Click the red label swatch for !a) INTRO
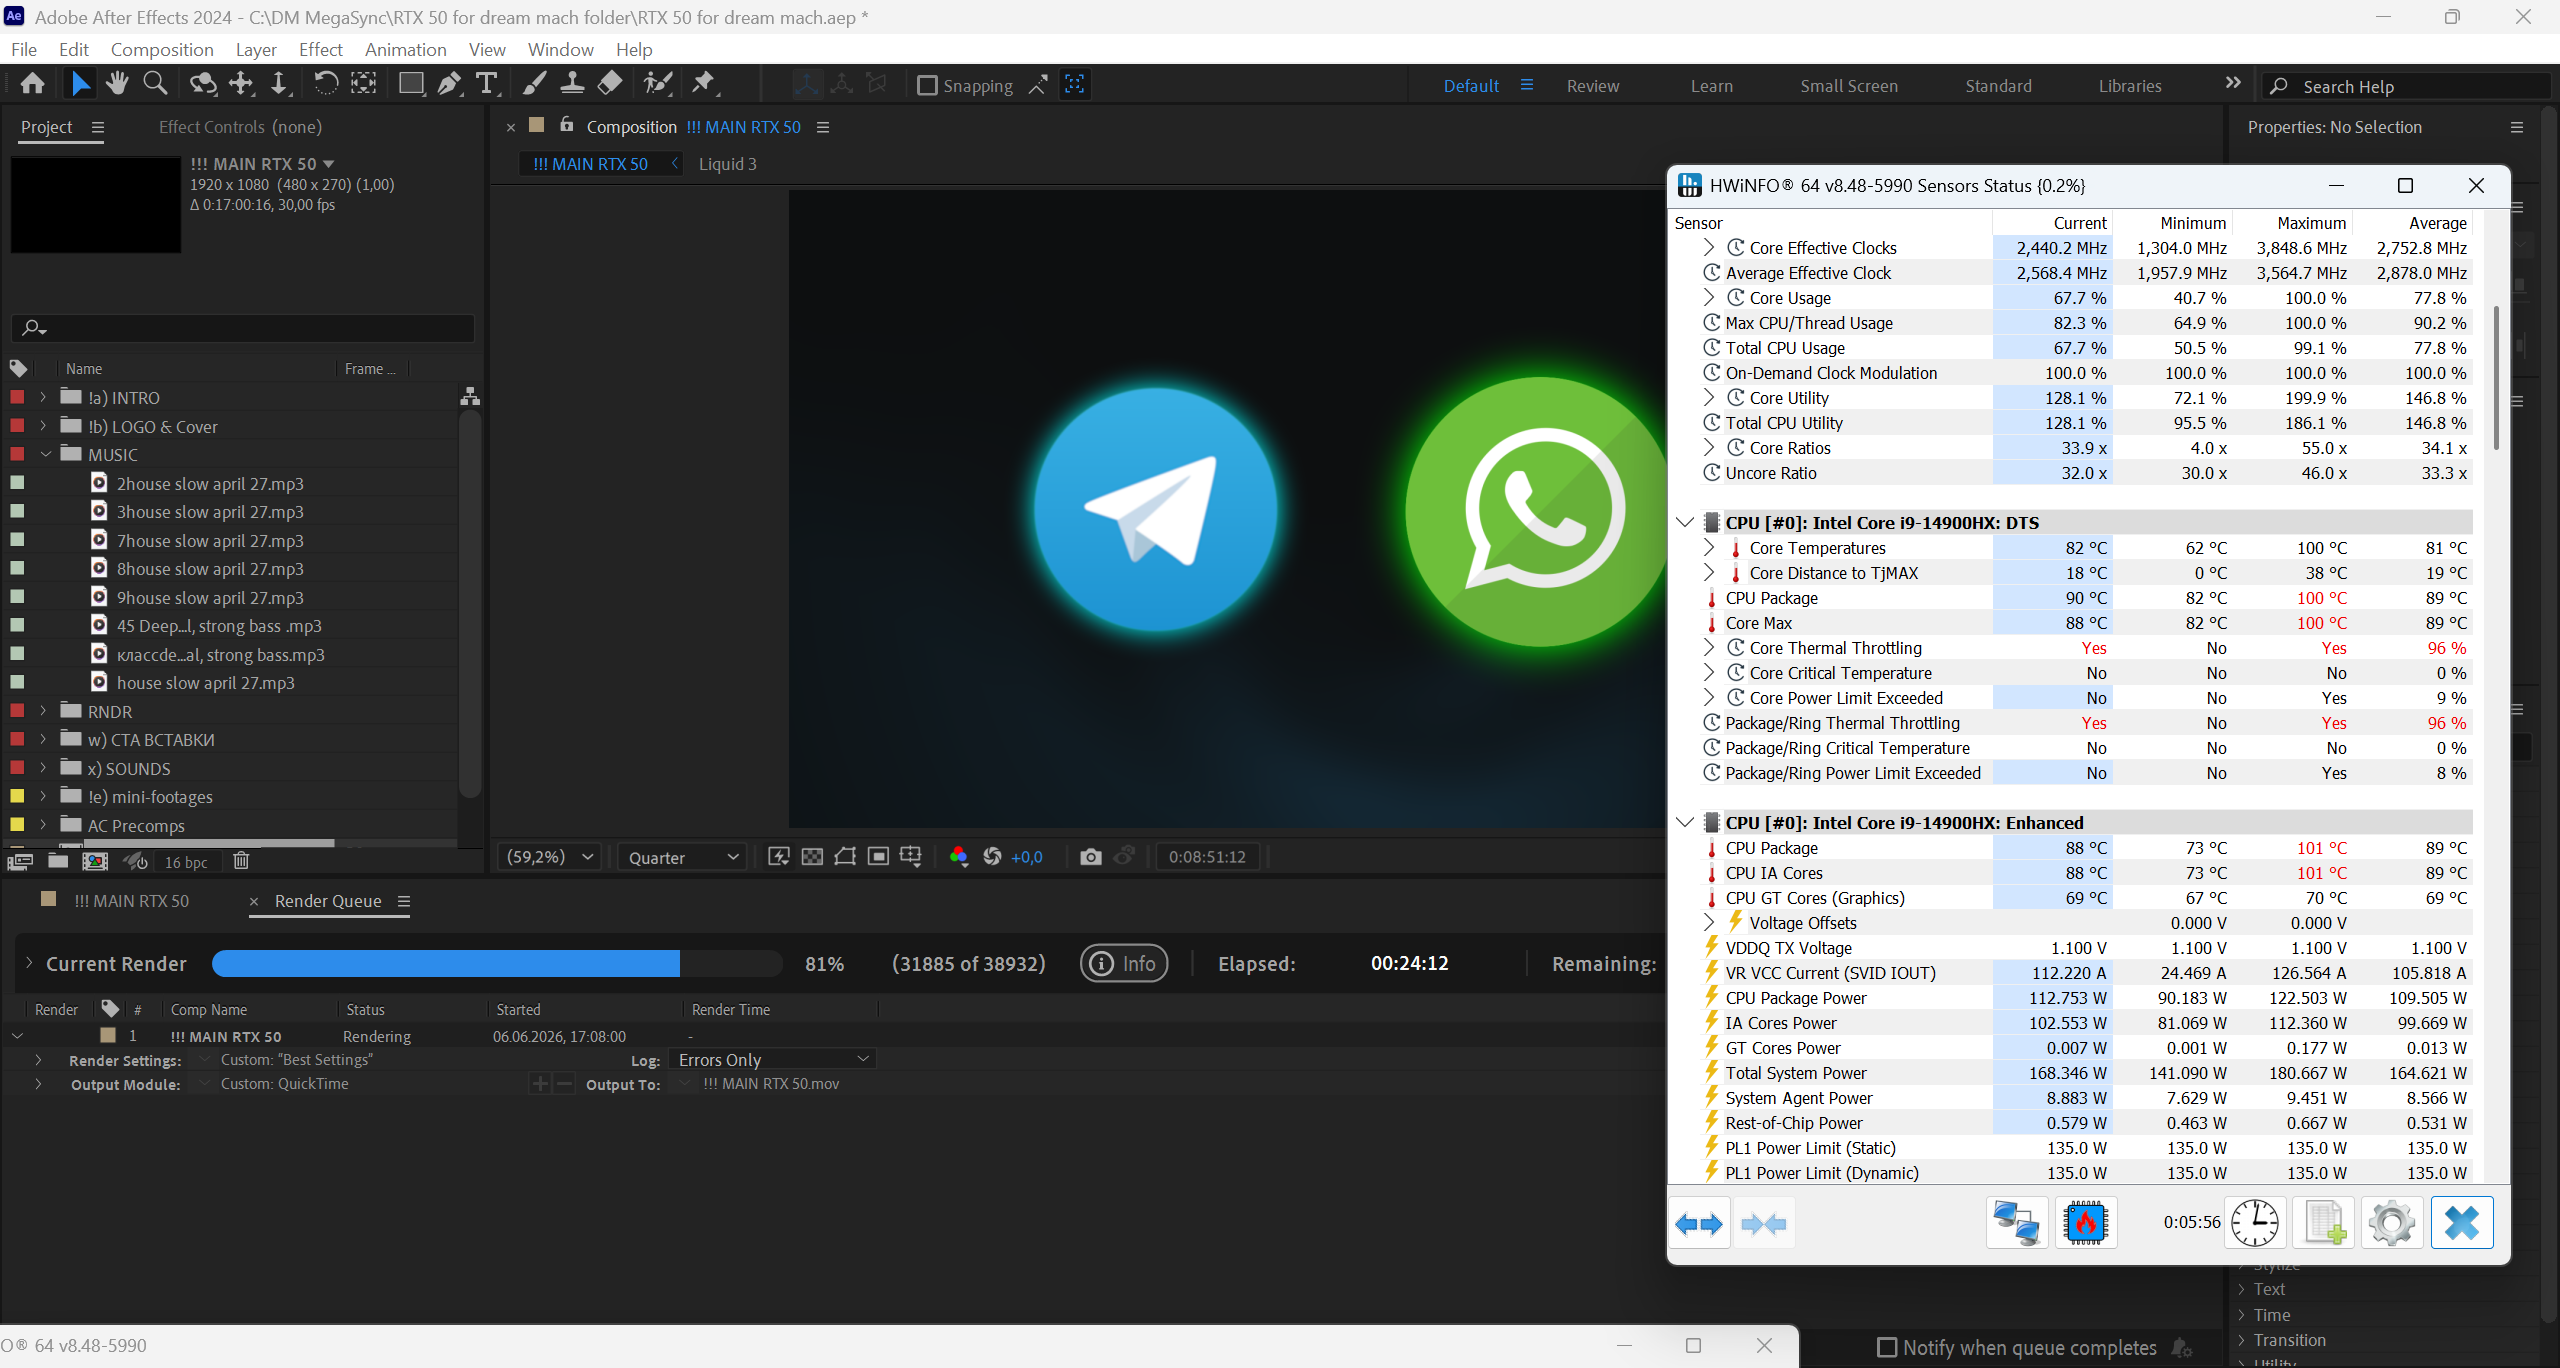This screenshot has height=1368, width=2560. (x=17, y=397)
